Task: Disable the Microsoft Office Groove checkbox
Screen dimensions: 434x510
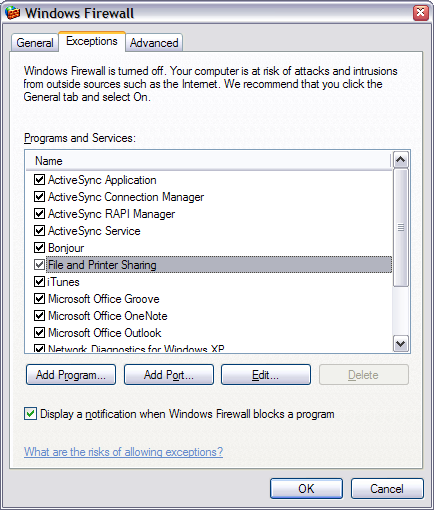Action: 39,299
